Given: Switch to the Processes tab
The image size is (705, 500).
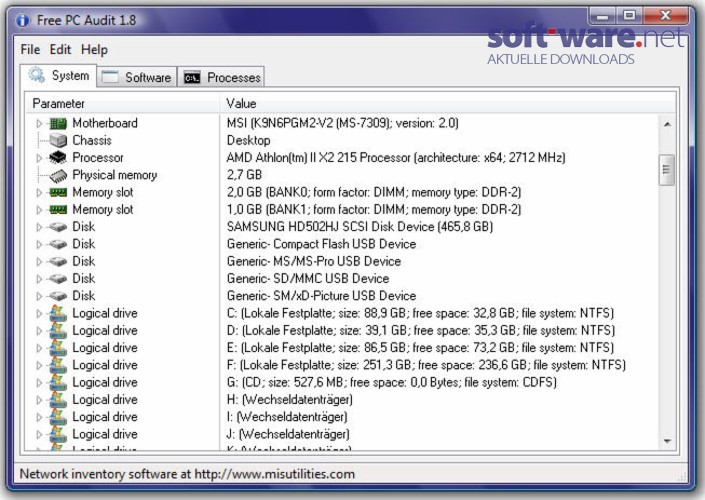Looking at the screenshot, I should 221,77.
